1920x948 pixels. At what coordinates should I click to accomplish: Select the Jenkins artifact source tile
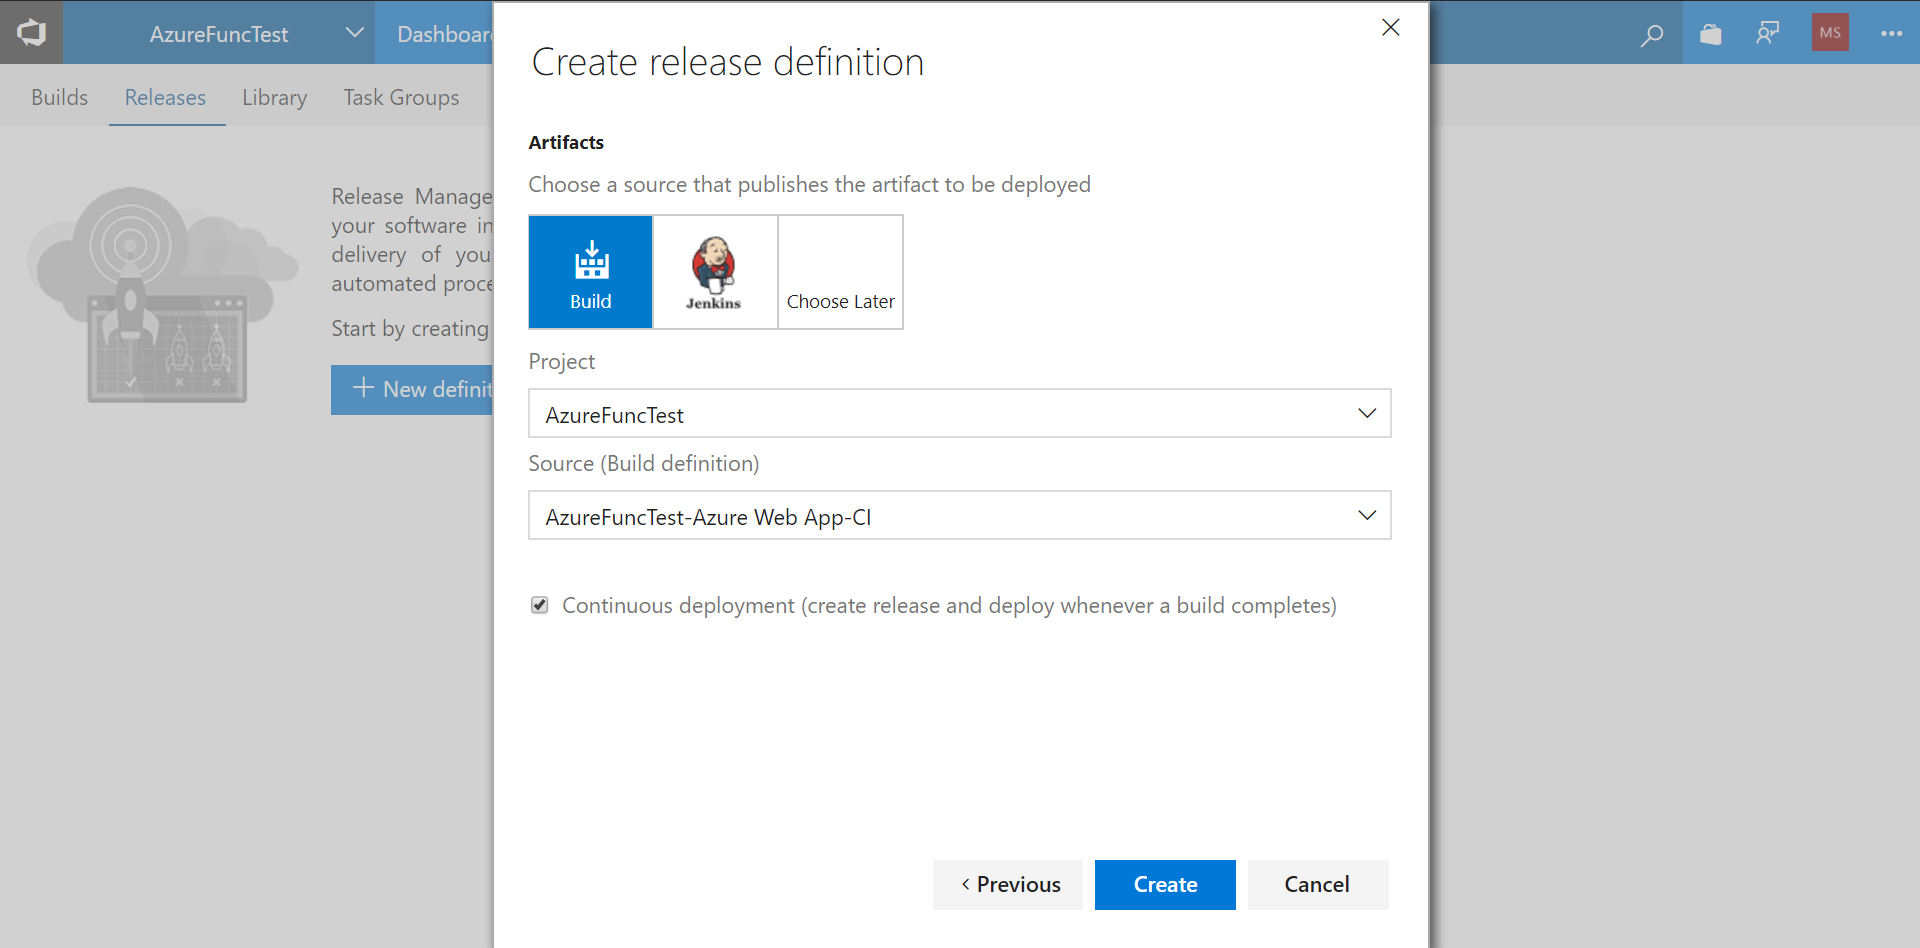pos(715,272)
